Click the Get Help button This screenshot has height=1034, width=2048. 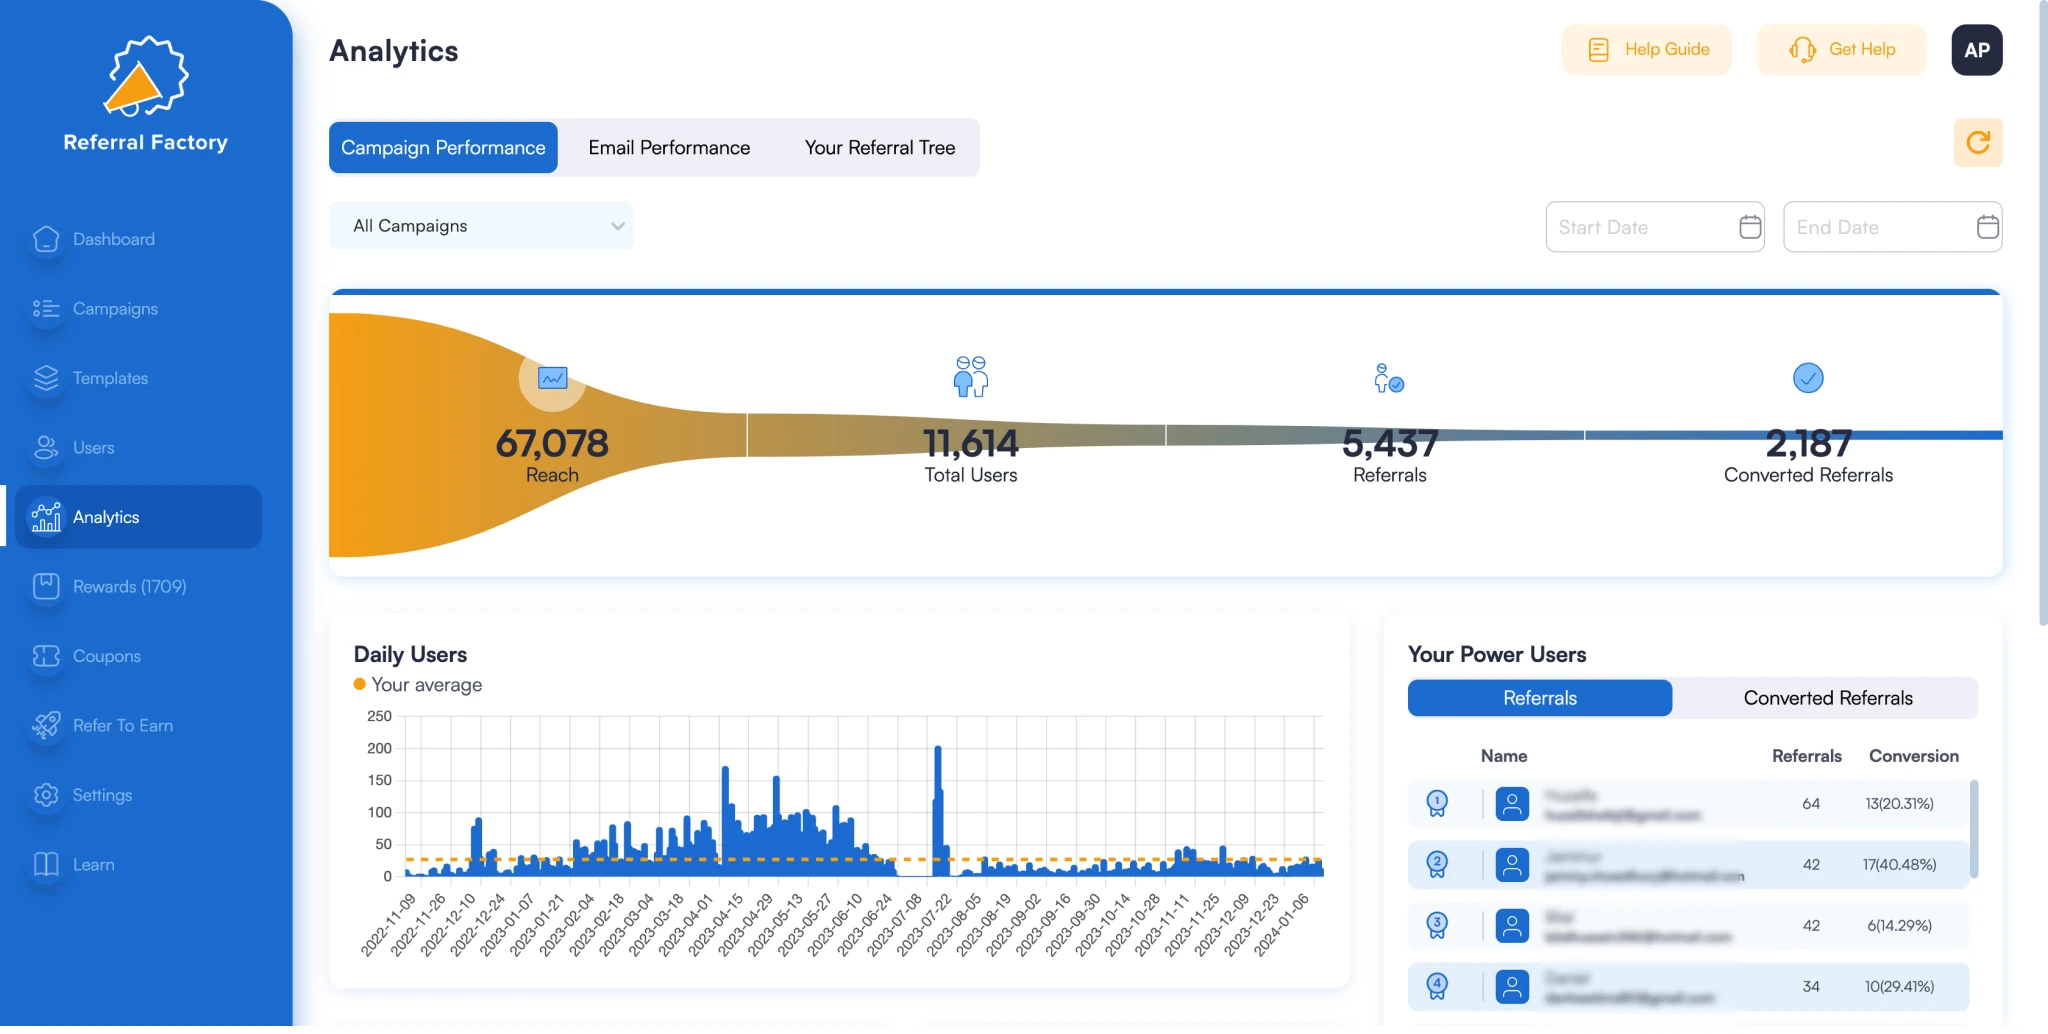1841,49
